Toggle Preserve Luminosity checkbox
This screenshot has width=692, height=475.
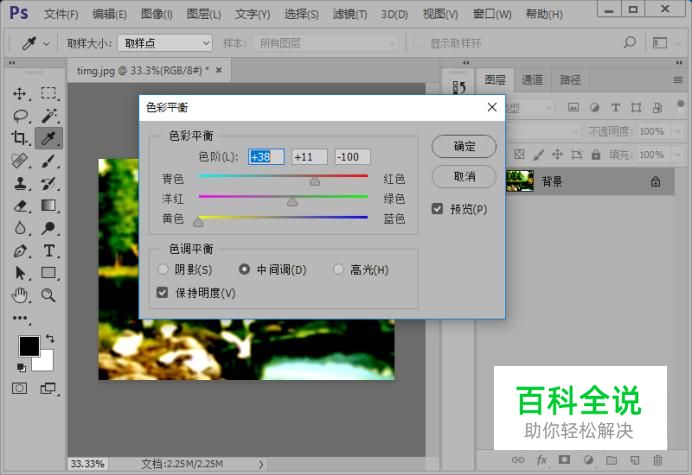point(162,292)
